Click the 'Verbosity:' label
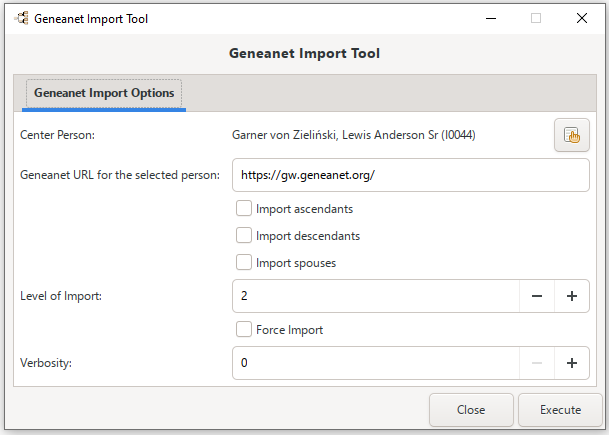 pyautogui.click(x=46, y=363)
